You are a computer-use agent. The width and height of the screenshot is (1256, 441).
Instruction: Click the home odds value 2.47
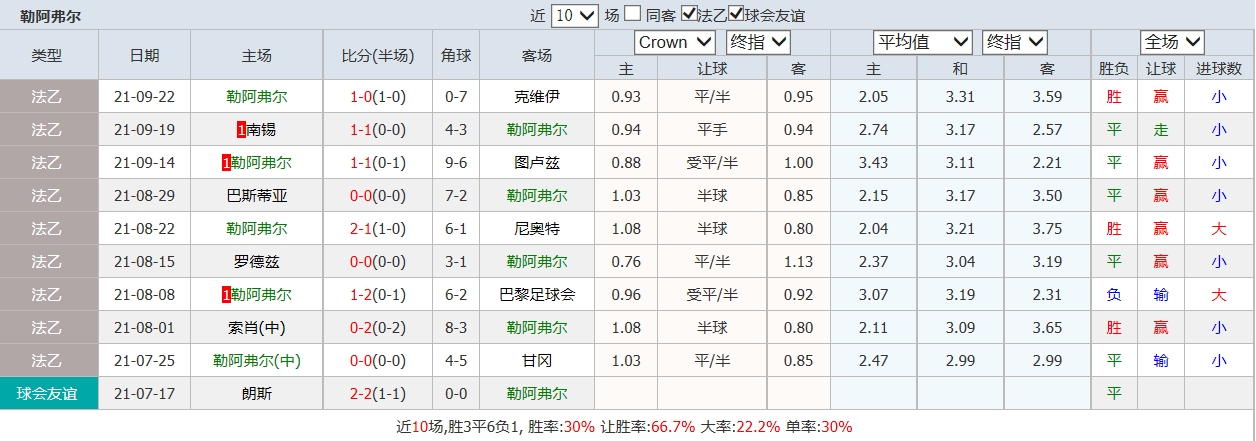[x=873, y=360]
